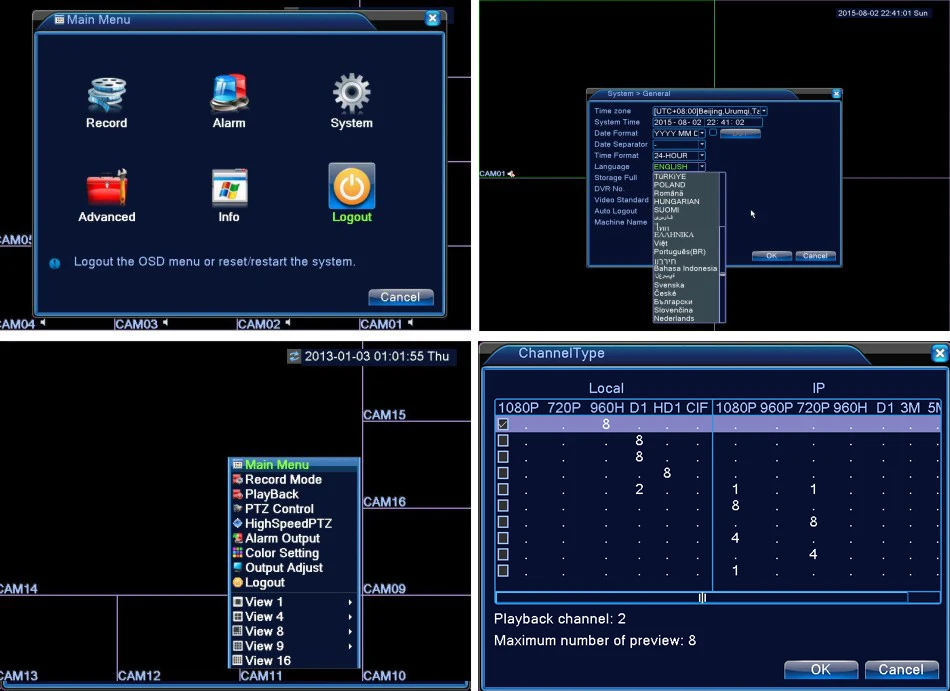The image size is (950, 691).
Task: Click the View 16 grid icon
Action: (x=238, y=661)
